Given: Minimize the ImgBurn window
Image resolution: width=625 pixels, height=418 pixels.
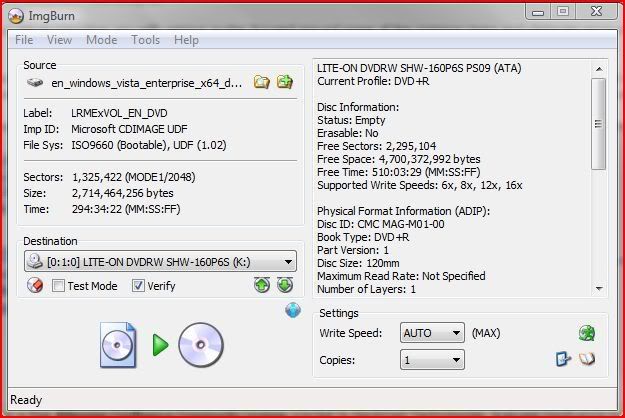Looking at the screenshot, I should click(538, 12).
